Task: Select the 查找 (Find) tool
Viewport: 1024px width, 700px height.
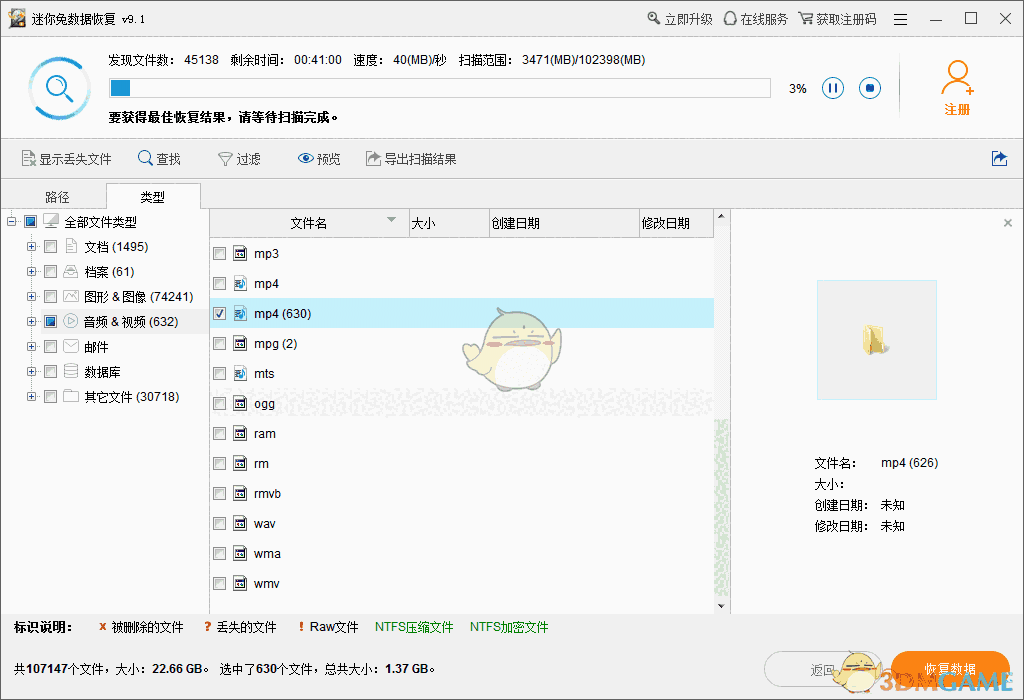Action: [x=159, y=158]
